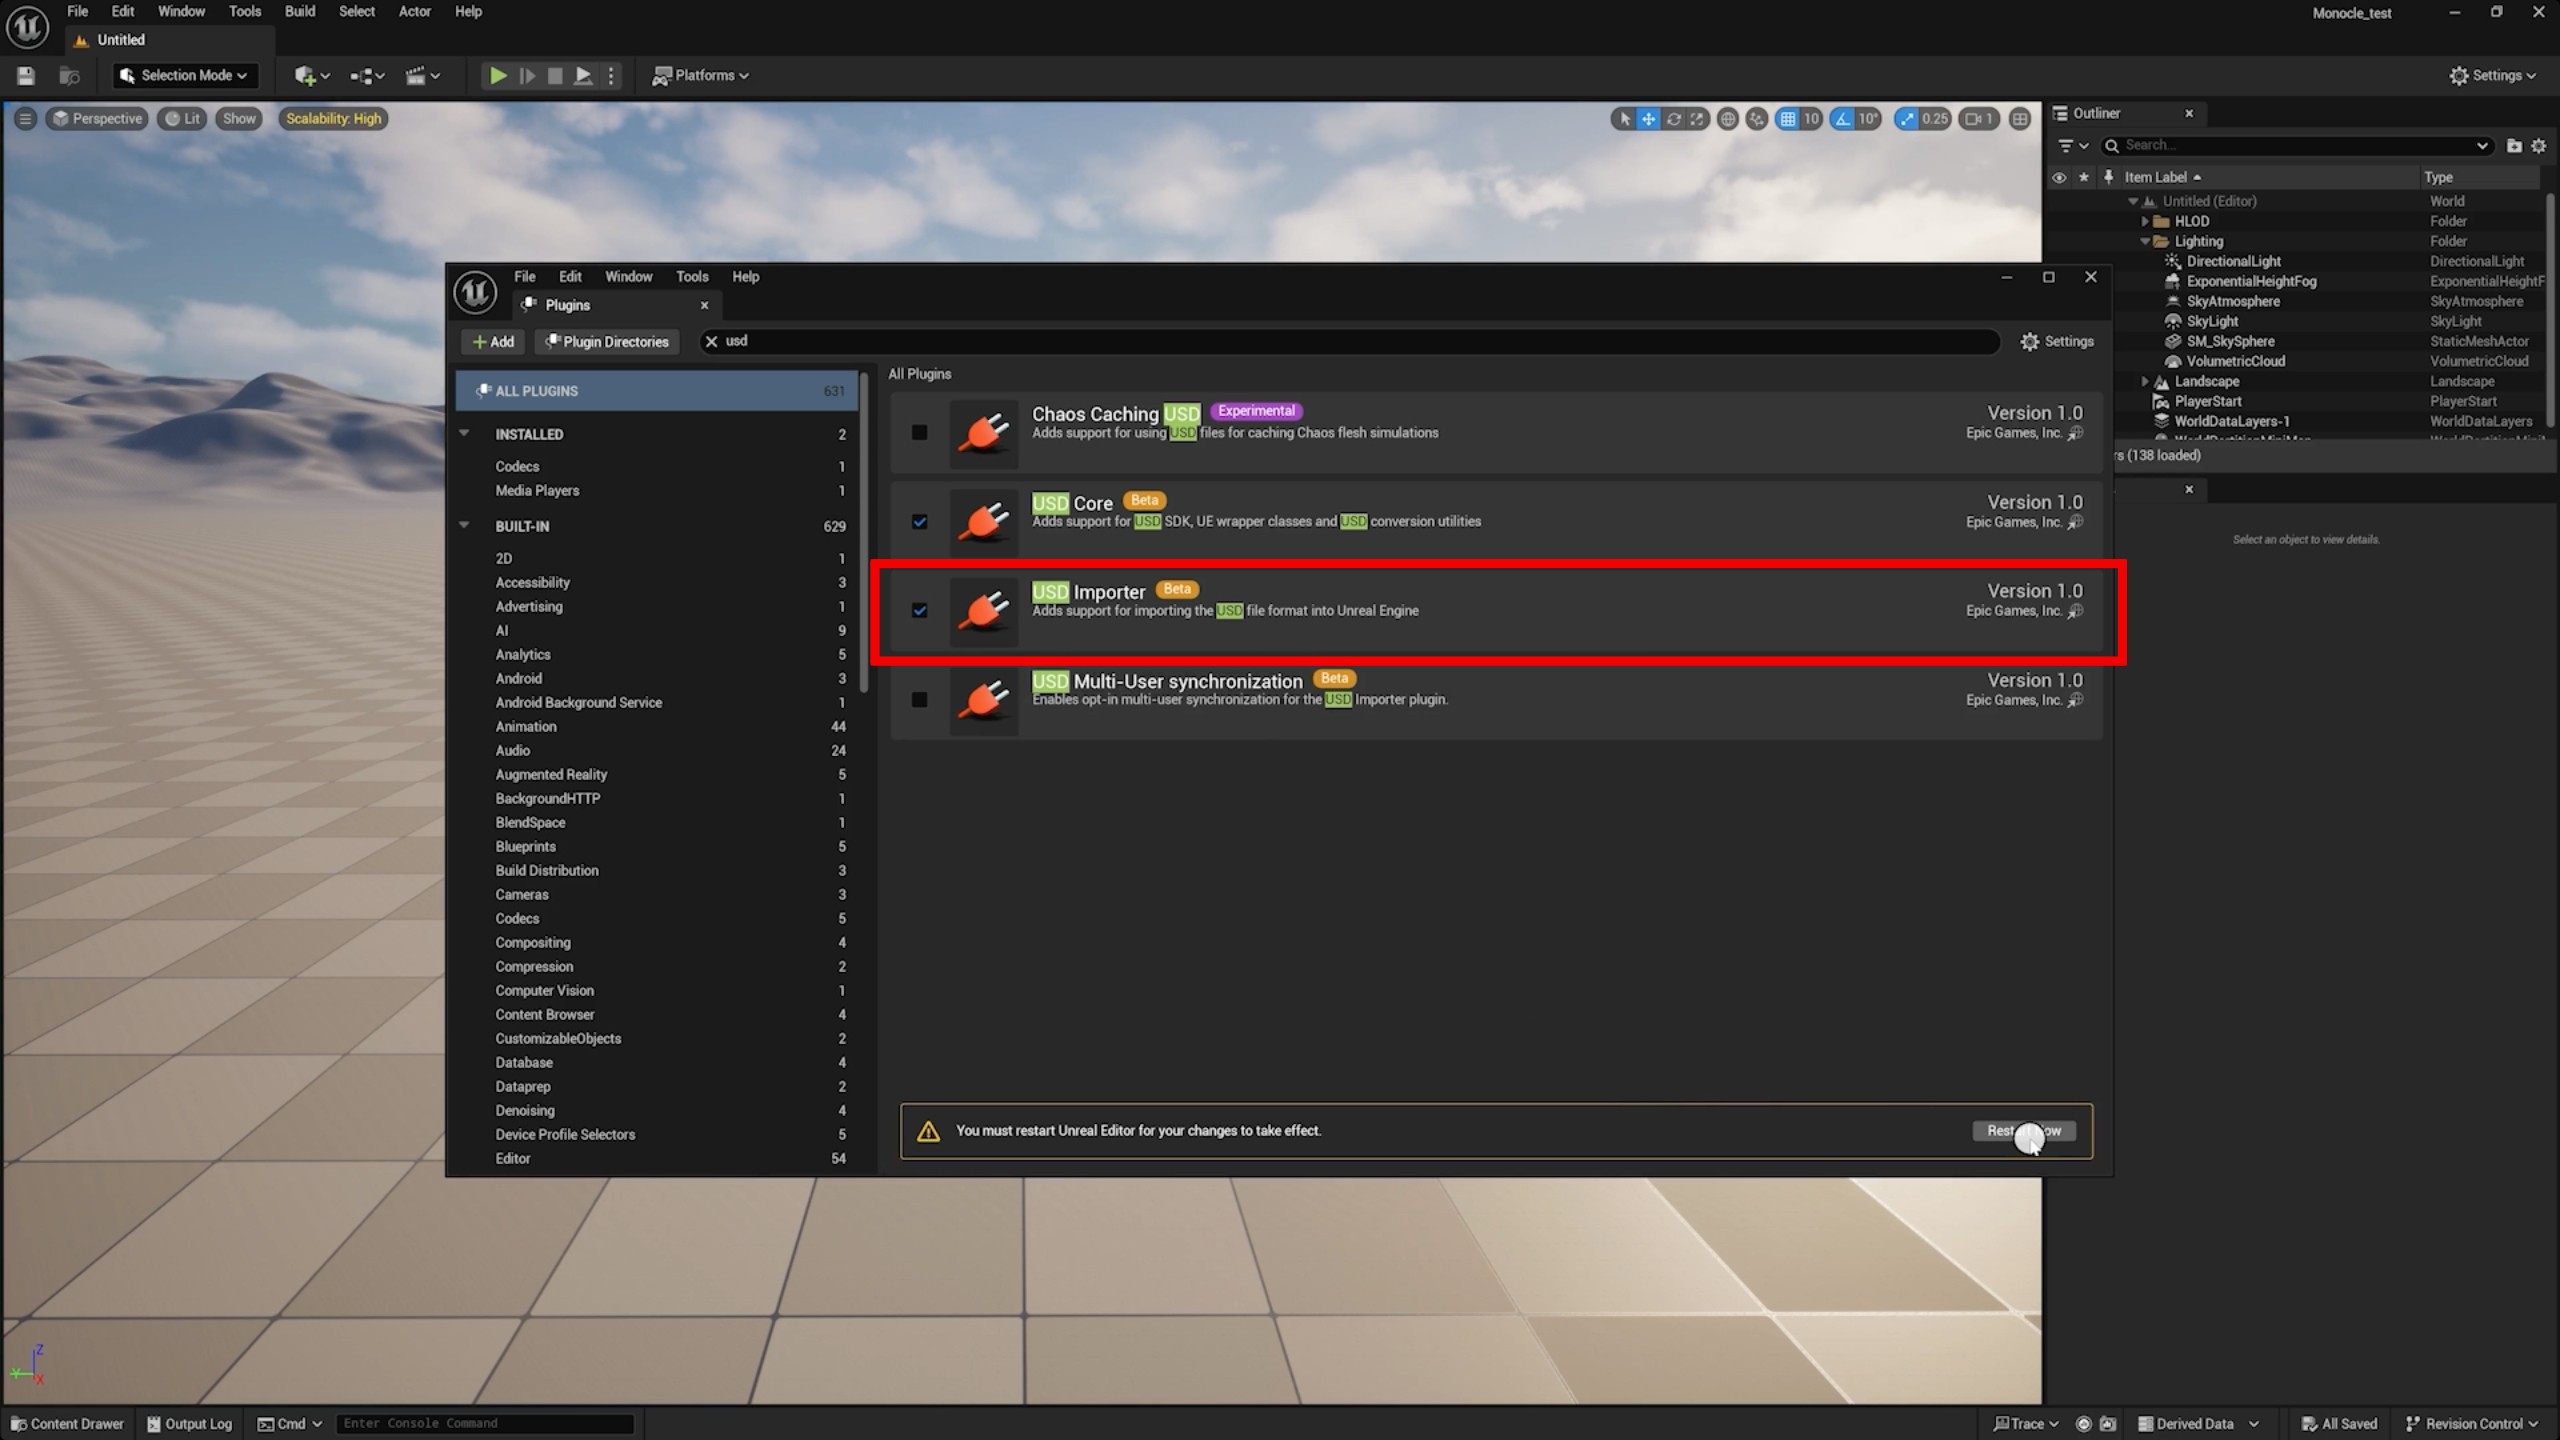Enable USD Multi-User synchronization plugin
Screen dimensions: 2560x1440
[x=919, y=700]
